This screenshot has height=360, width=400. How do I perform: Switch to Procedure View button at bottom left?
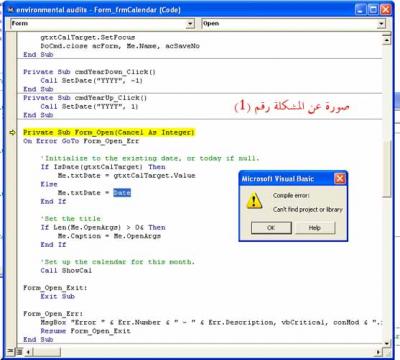[11, 351]
